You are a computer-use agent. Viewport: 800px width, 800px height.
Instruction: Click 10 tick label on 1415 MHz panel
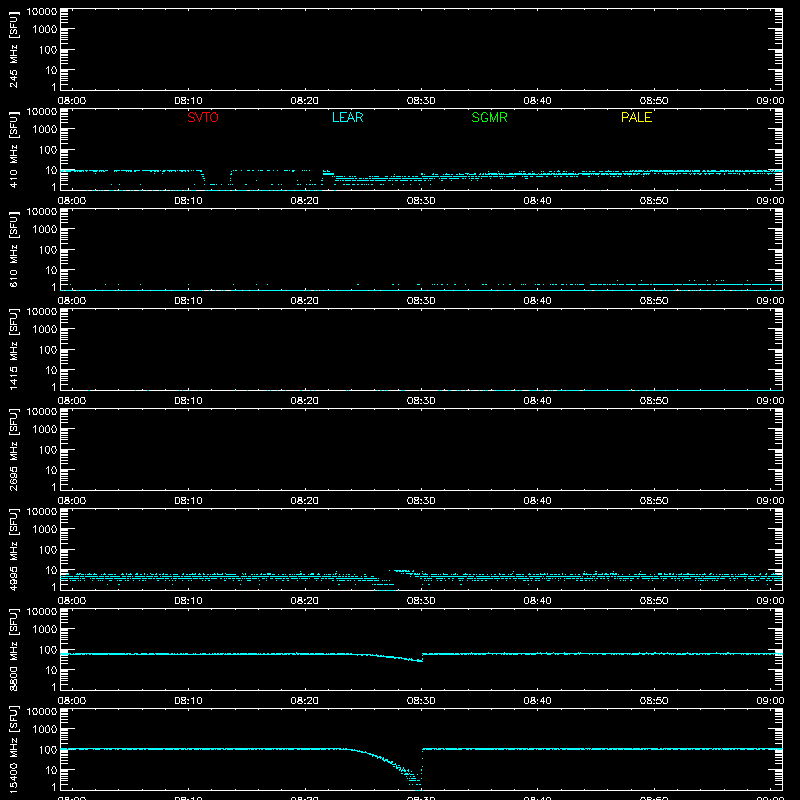coord(51,370)
